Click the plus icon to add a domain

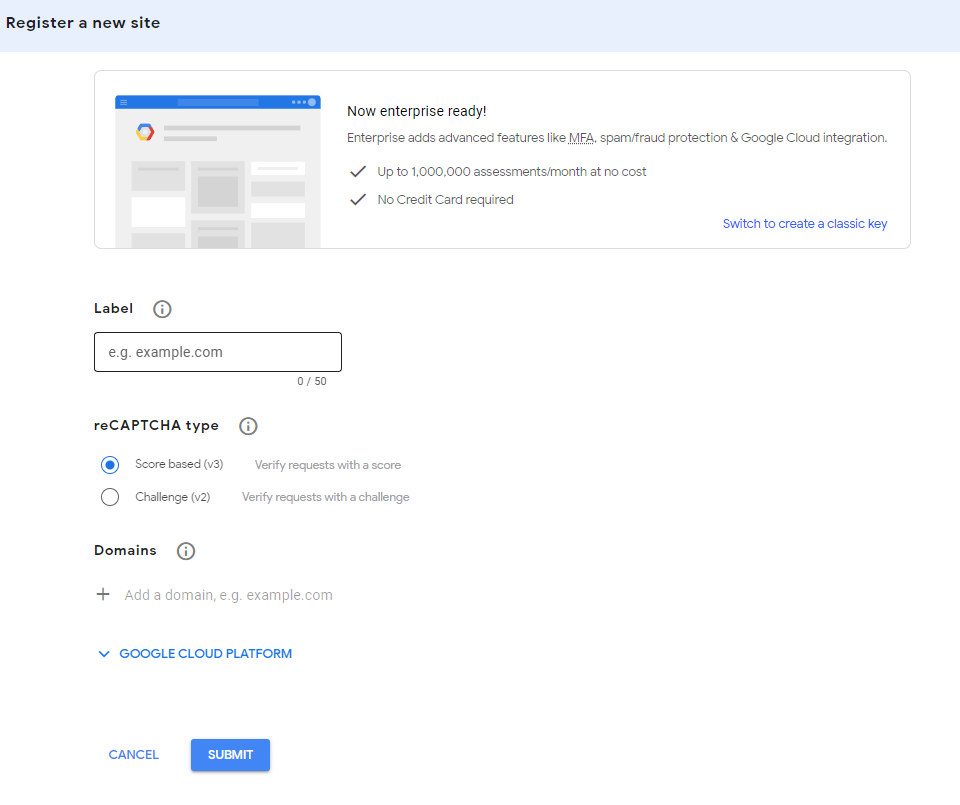point(103,594)
